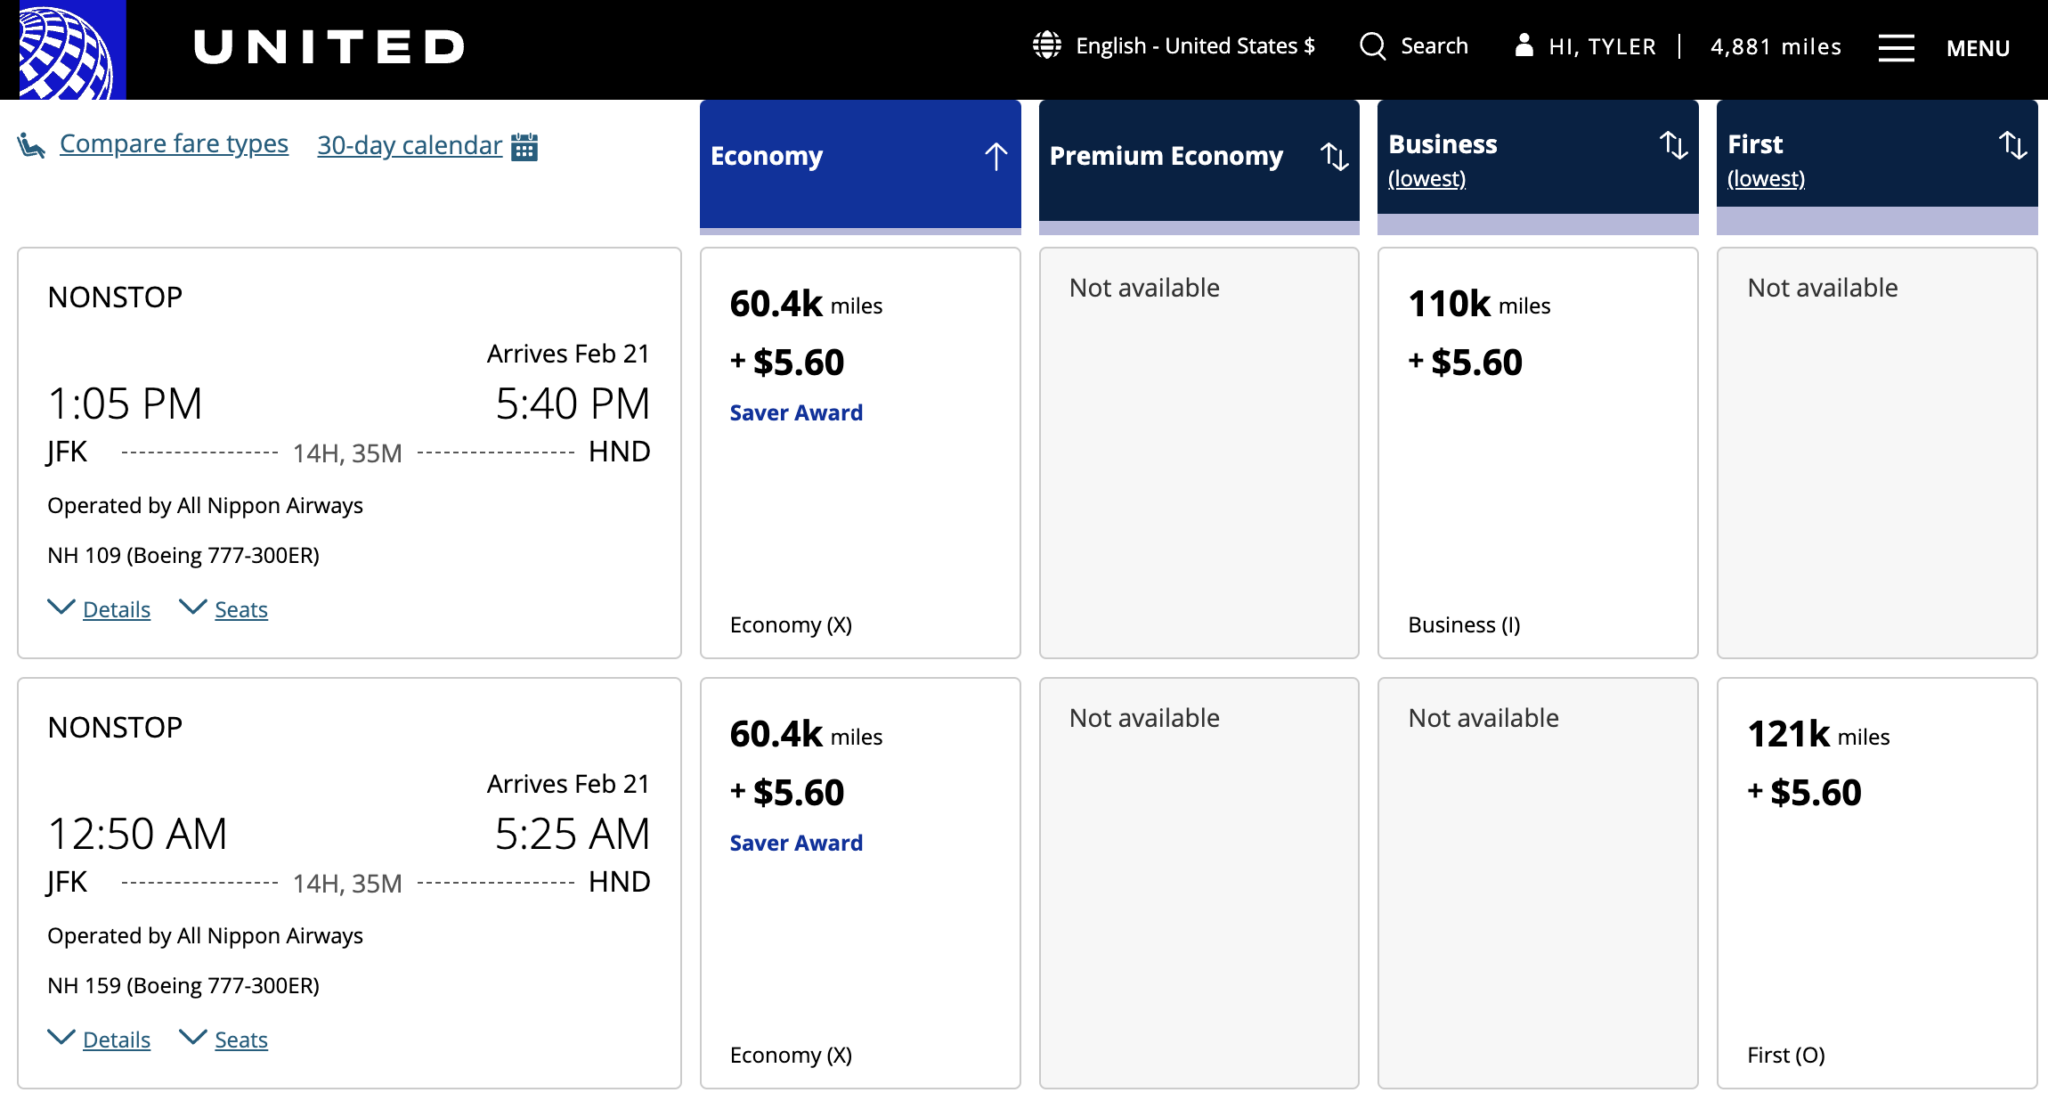Viewport: 2048px width, 1101px height.
Task: Click the seat icon beside Compare fare types
Action: pyautogui.click(x=33, y=144)
